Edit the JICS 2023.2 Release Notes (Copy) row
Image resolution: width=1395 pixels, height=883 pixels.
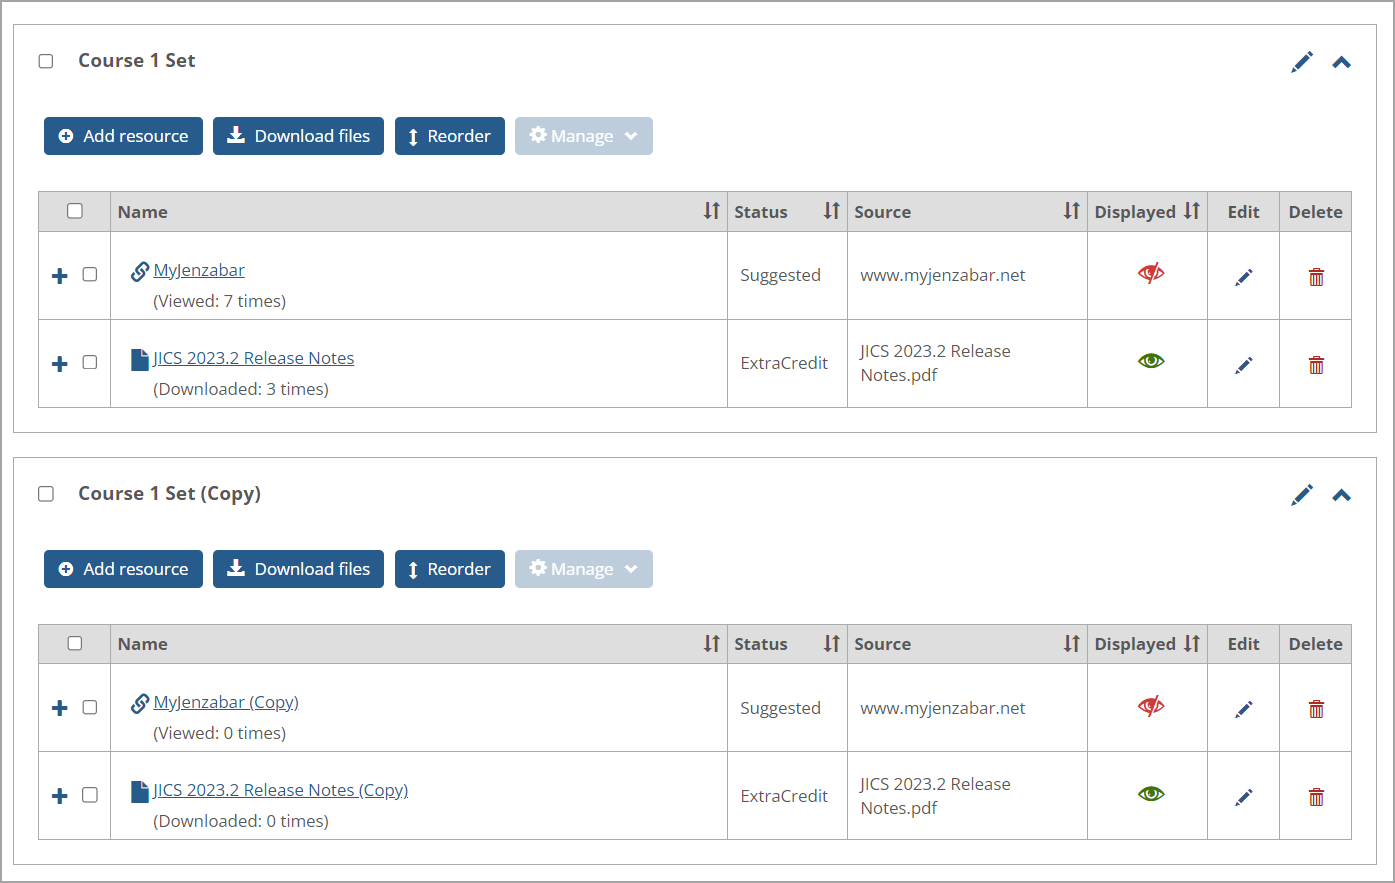pyautogui.click(x=1243, y=797)
